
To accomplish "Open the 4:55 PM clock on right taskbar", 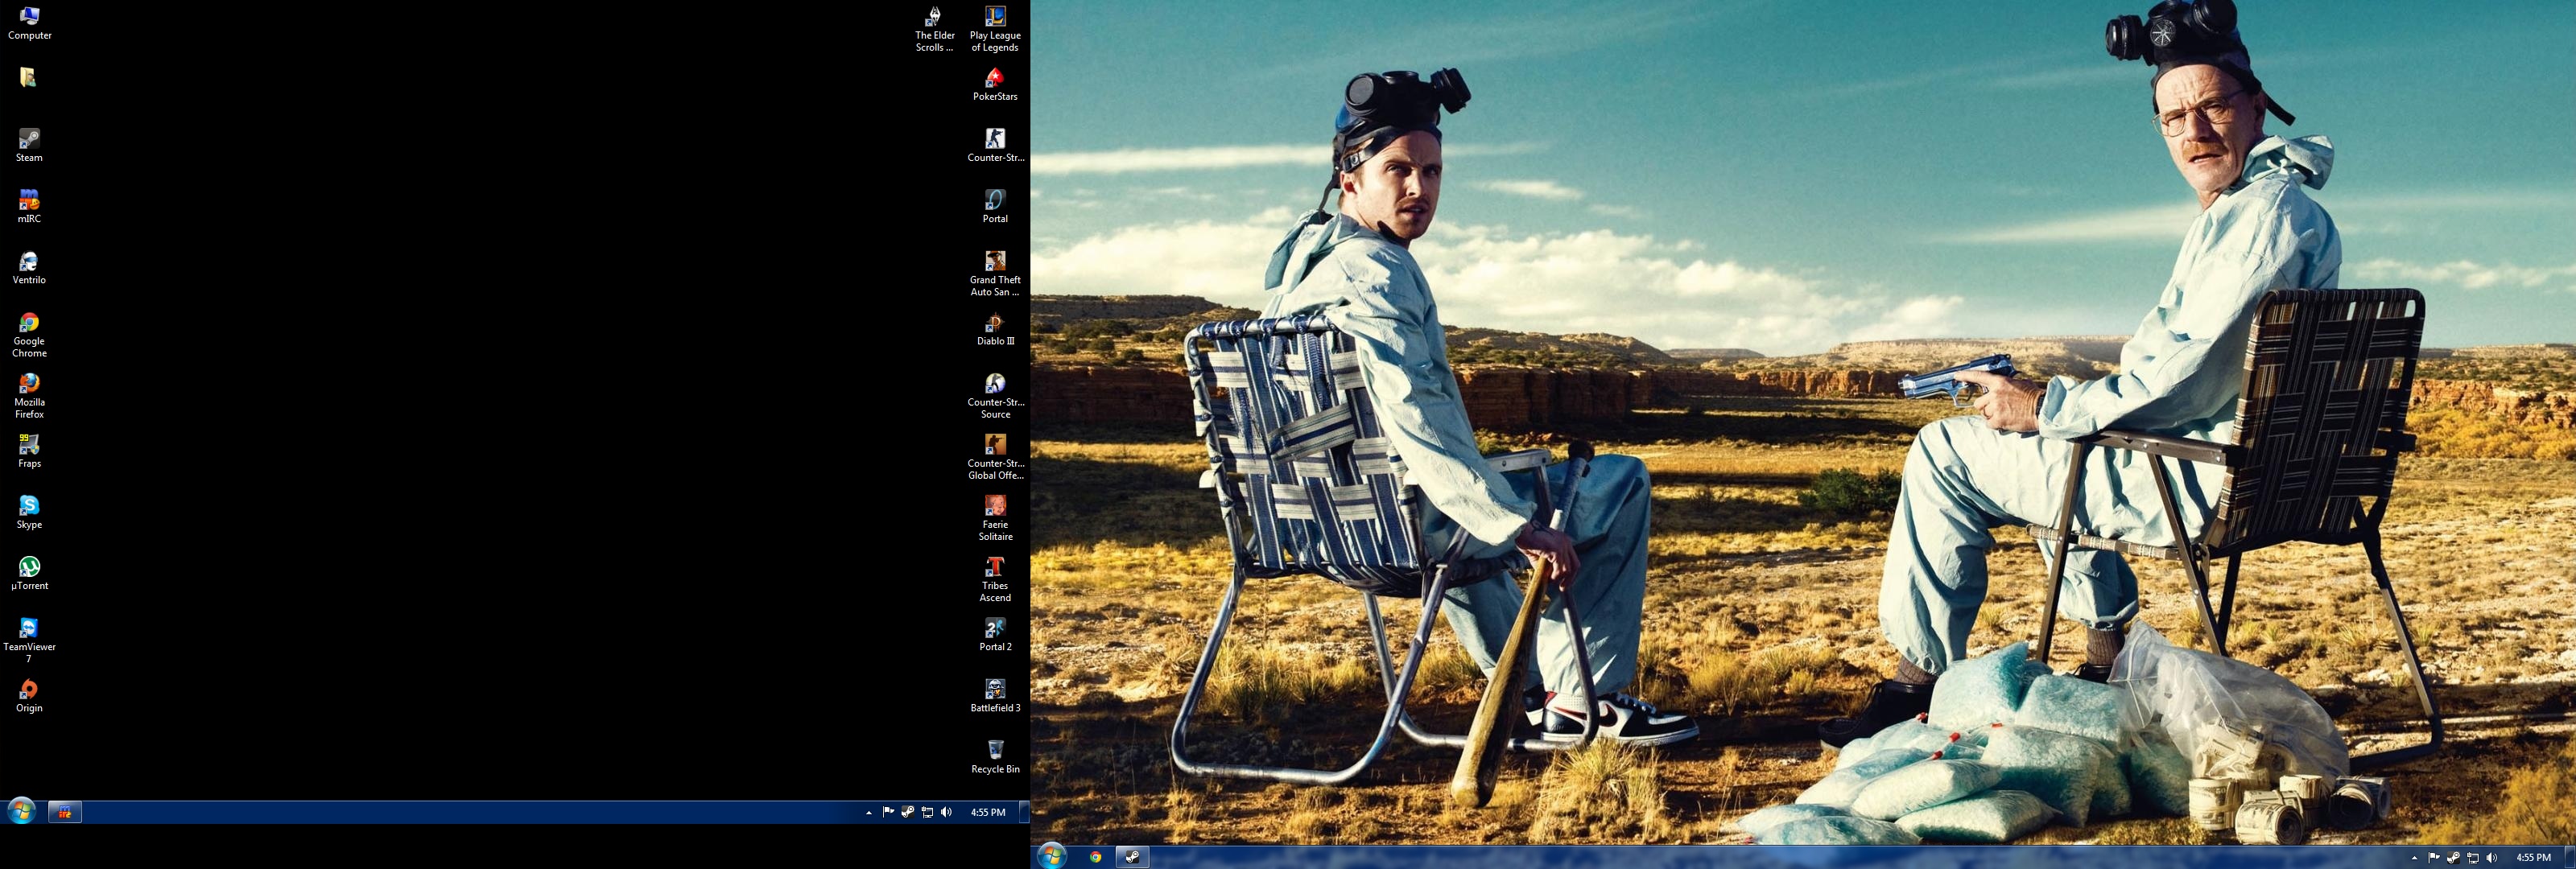I will coord(2533,857).
